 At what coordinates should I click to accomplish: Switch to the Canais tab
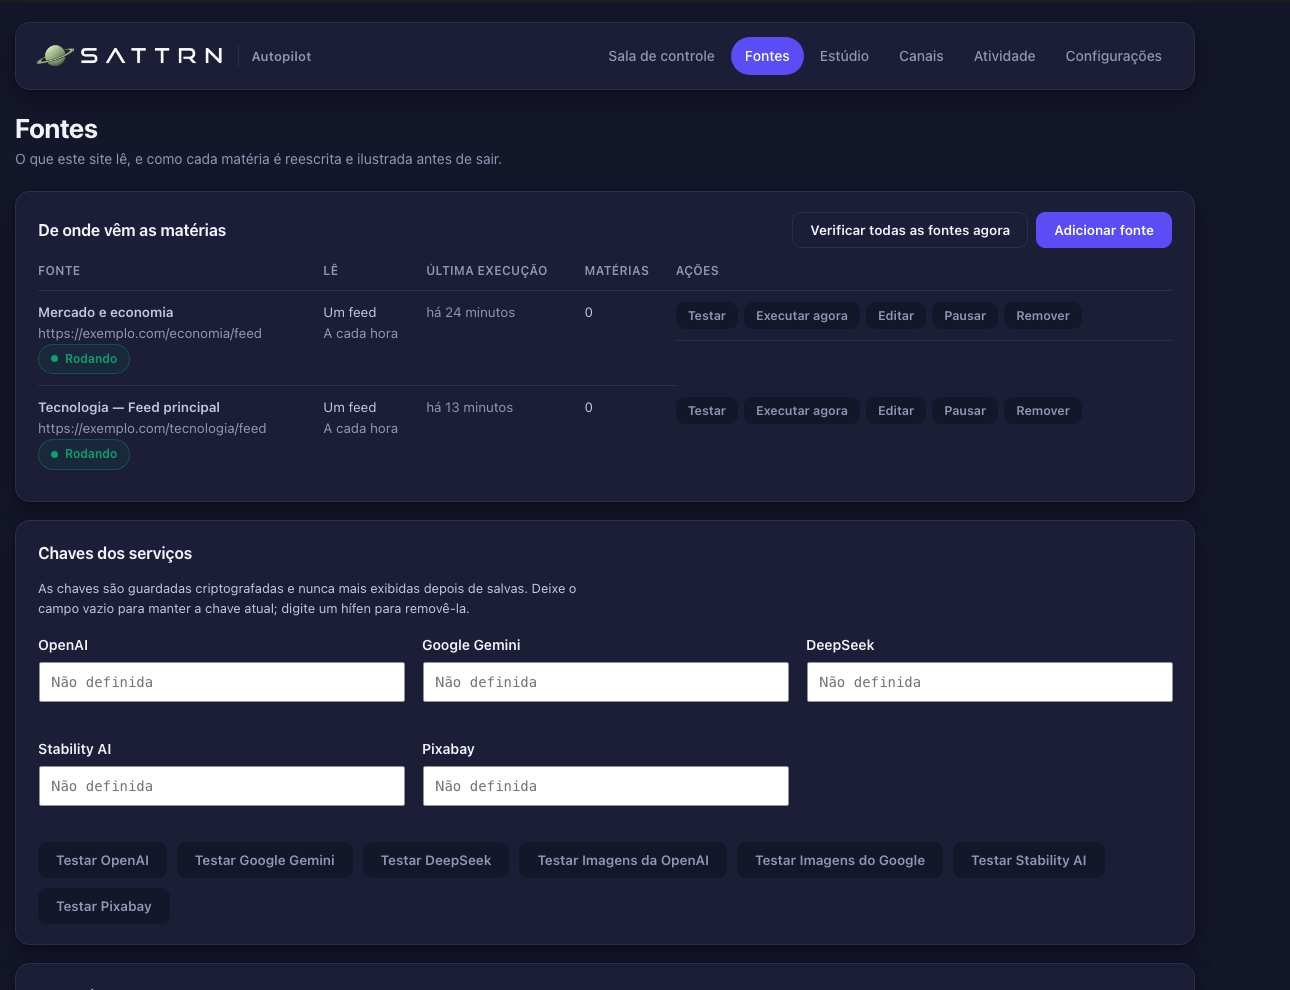point(921,56)
